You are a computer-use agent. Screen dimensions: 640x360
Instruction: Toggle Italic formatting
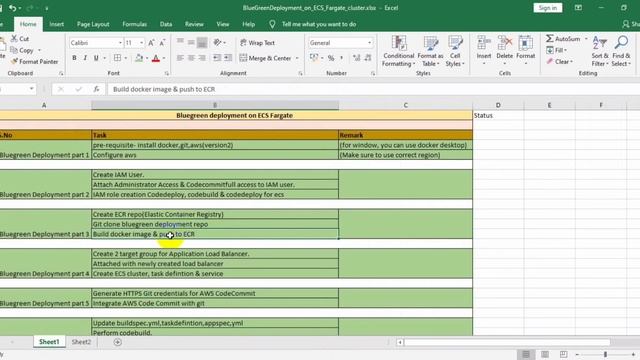85,58
